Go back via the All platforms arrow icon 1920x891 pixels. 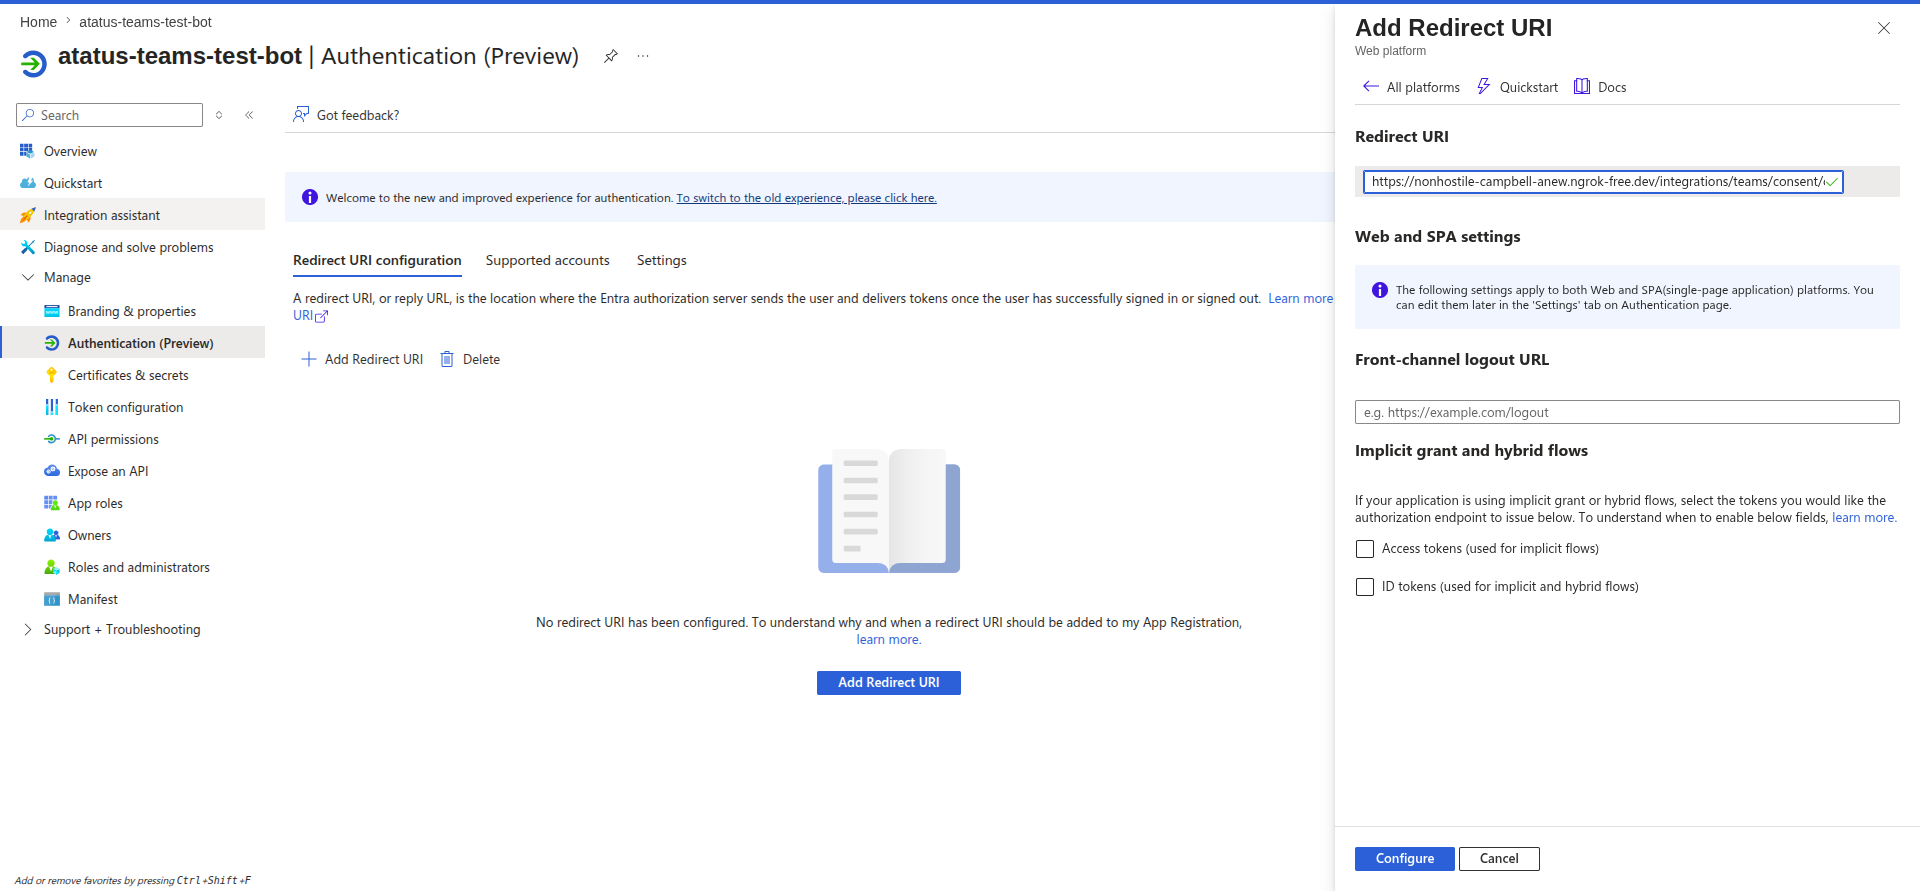click(x=1370, y=87)
